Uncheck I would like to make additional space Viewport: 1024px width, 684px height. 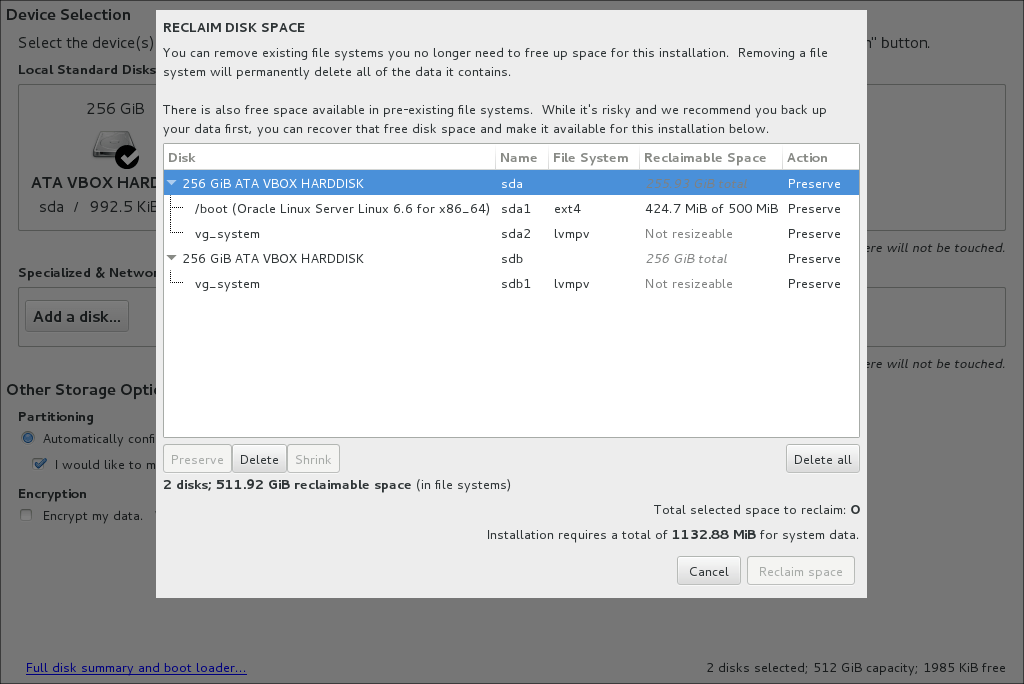coord(38,463)
